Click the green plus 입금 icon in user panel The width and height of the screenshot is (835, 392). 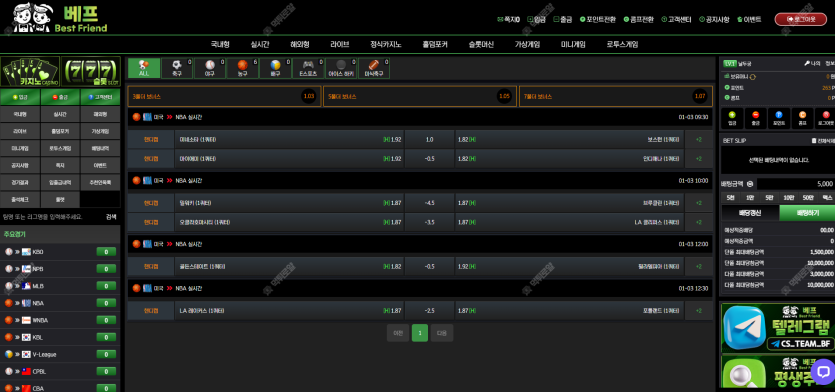pyautogui.click(x=732, y=118)
